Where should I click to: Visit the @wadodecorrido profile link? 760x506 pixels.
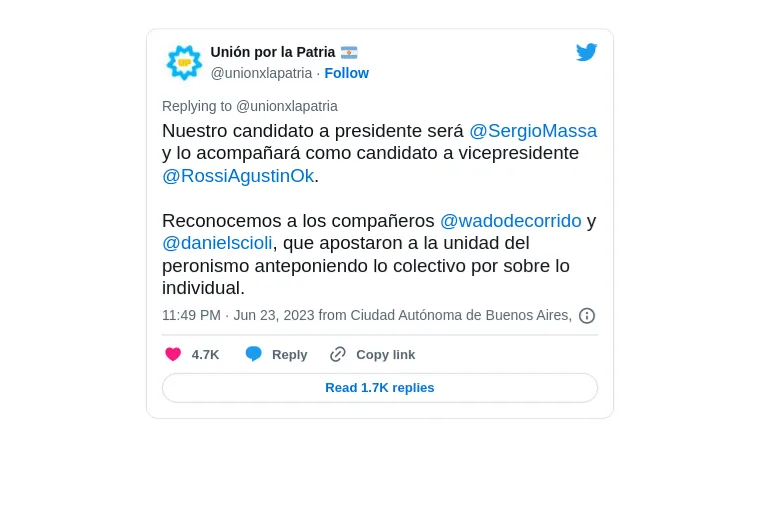[510, 221]
